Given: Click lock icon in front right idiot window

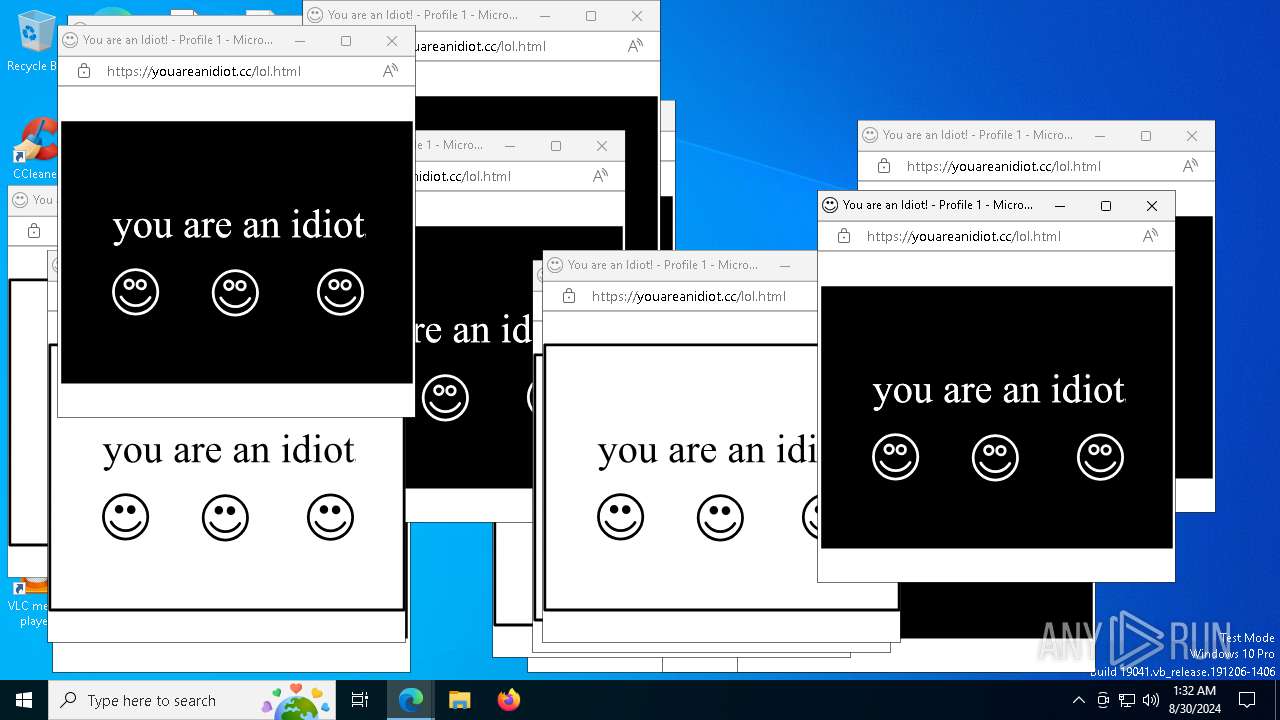Looking at the screenshot, I should point(844,236).
